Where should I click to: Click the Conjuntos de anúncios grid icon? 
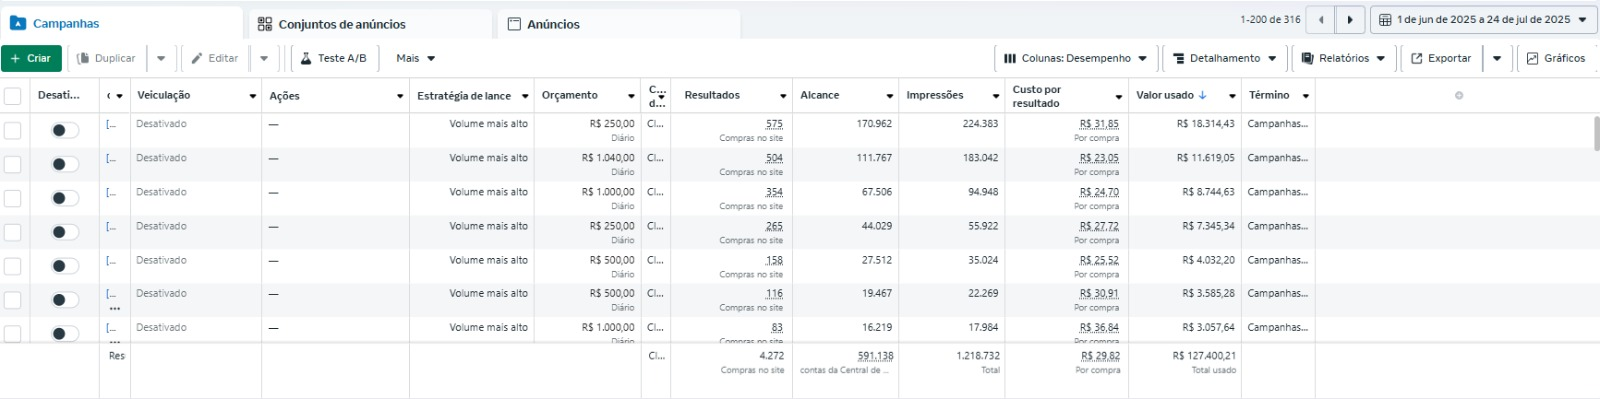[x=265, y=24]
